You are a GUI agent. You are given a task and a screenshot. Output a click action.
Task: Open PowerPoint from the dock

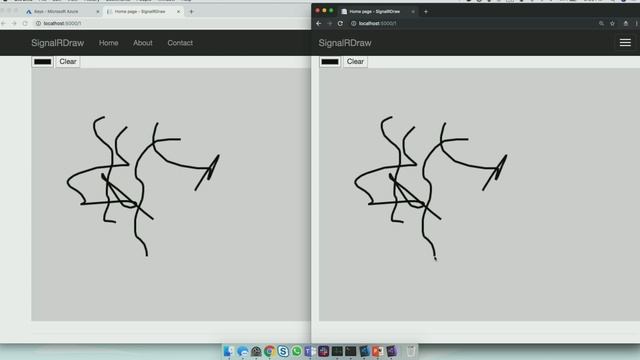378,351
